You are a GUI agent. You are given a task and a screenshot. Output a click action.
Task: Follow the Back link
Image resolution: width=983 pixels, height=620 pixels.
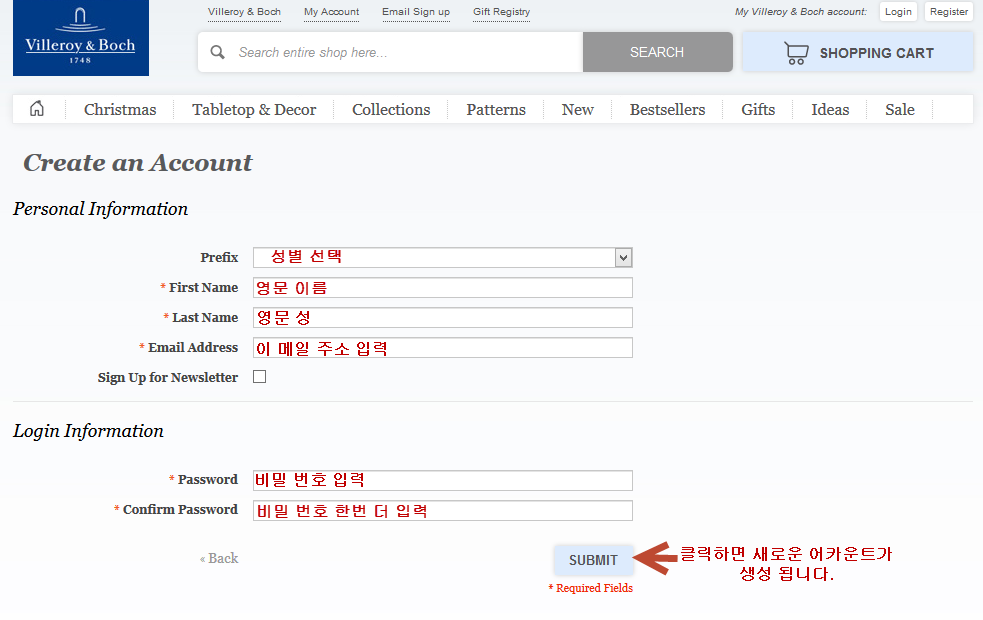219,558
